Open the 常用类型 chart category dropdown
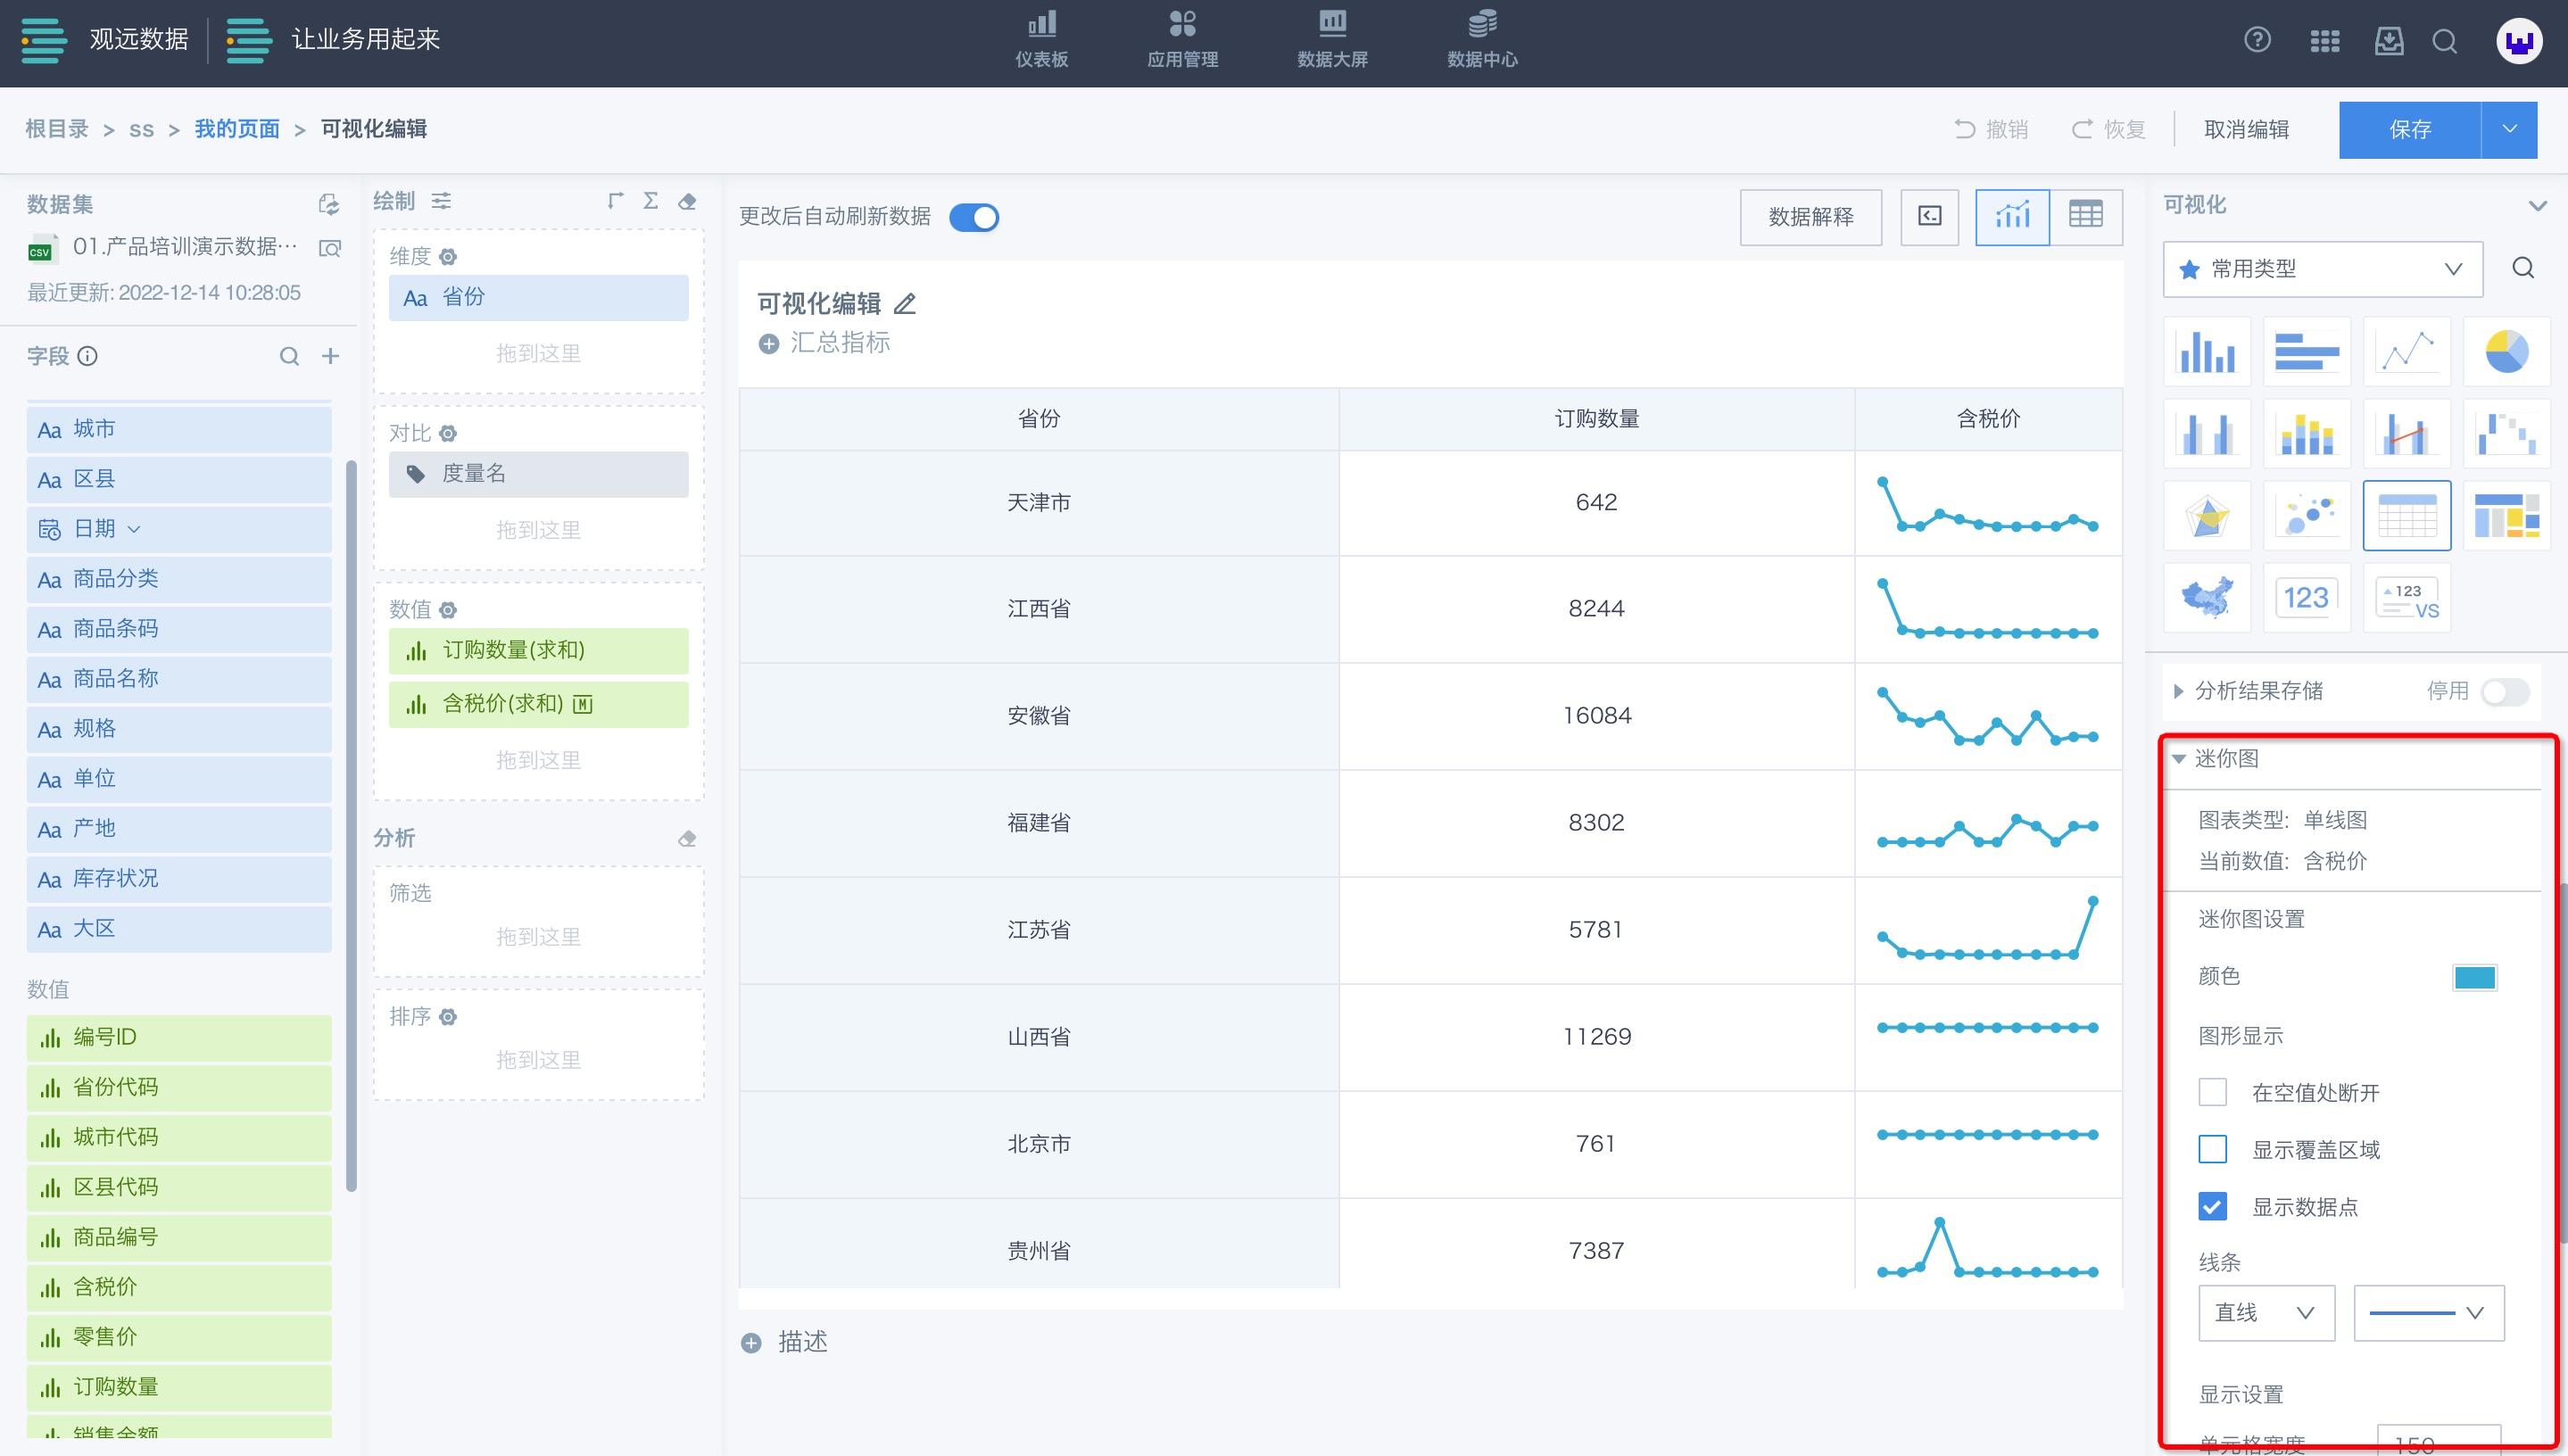 coord(2322,269)
